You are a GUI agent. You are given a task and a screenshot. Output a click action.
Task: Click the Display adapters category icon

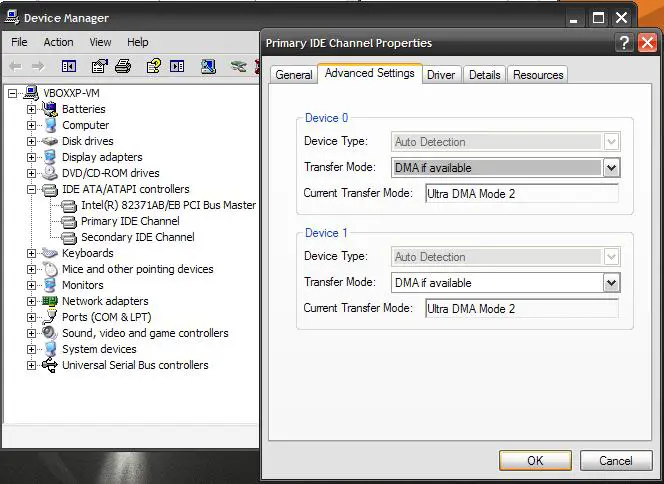tap(50, 157)
